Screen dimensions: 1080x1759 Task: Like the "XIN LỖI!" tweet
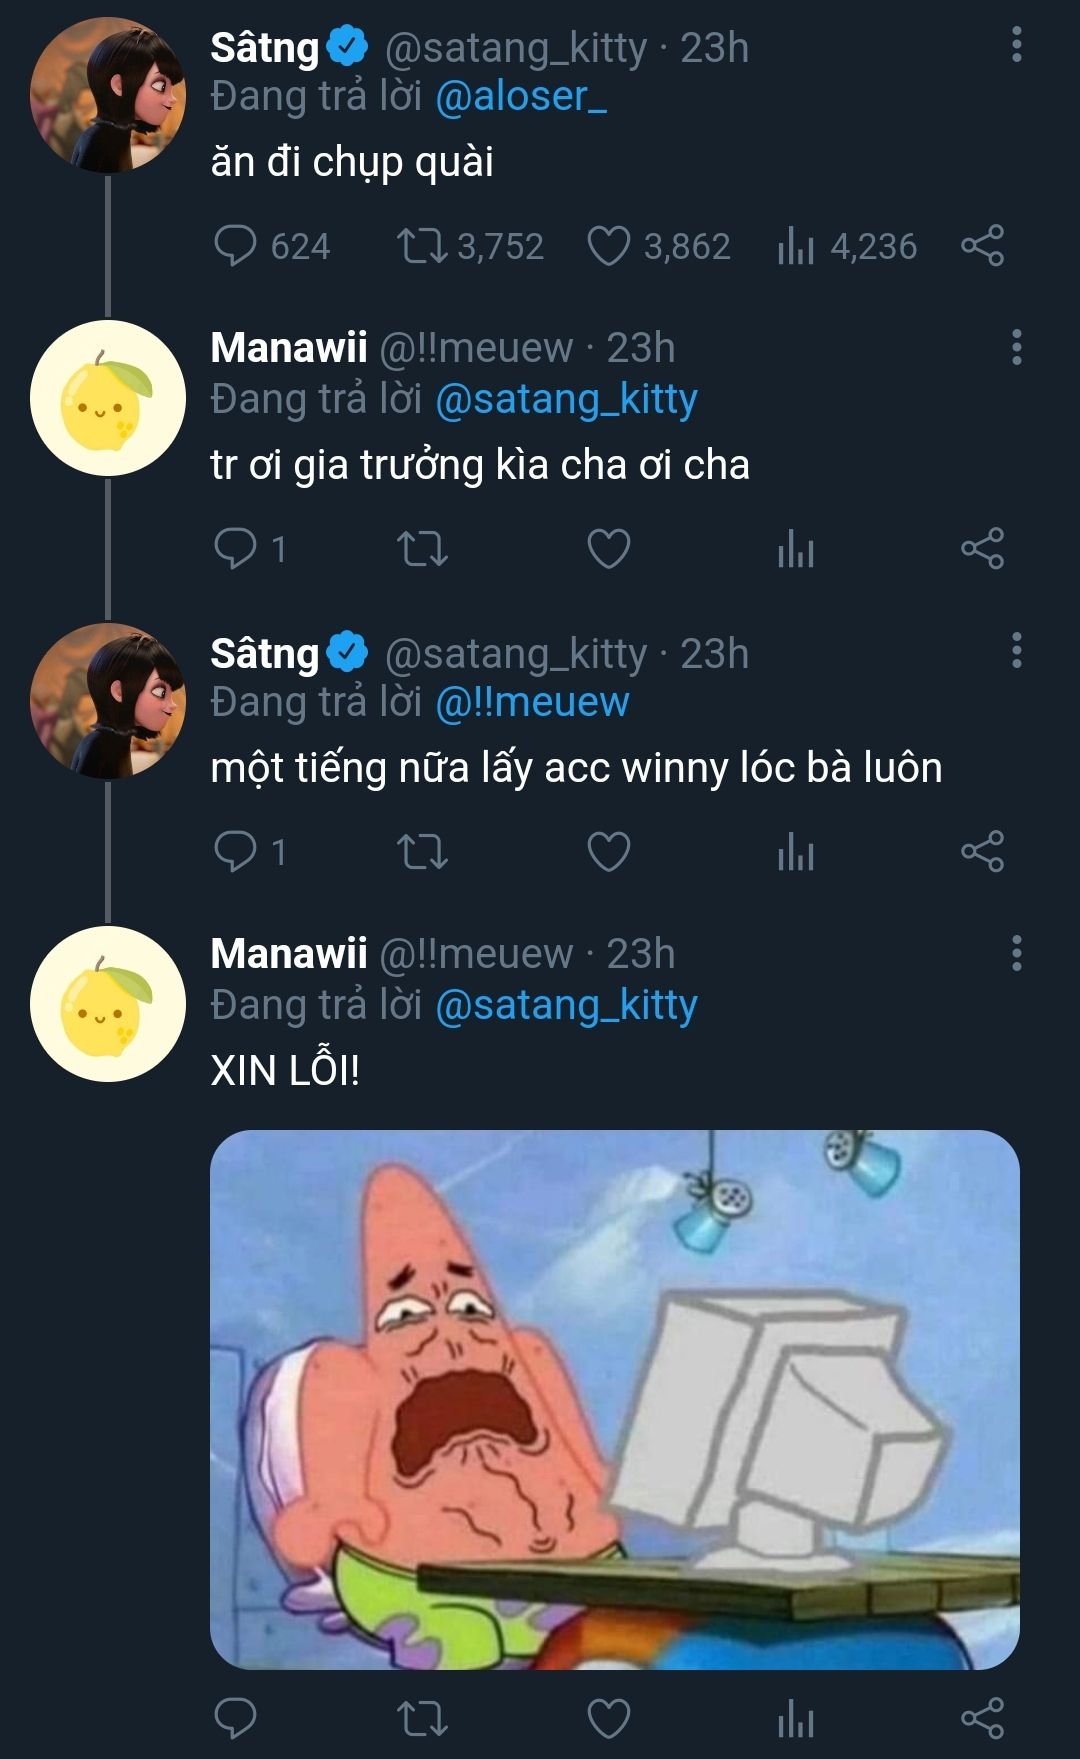(609, 1719)
